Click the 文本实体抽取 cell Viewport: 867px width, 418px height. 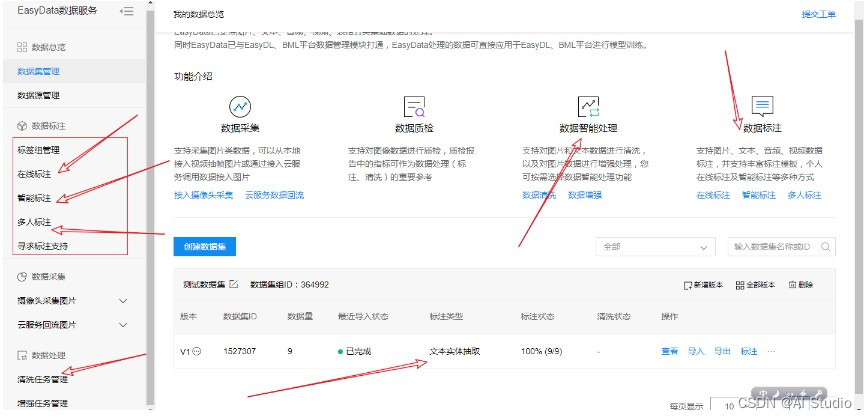coord(455,351)
